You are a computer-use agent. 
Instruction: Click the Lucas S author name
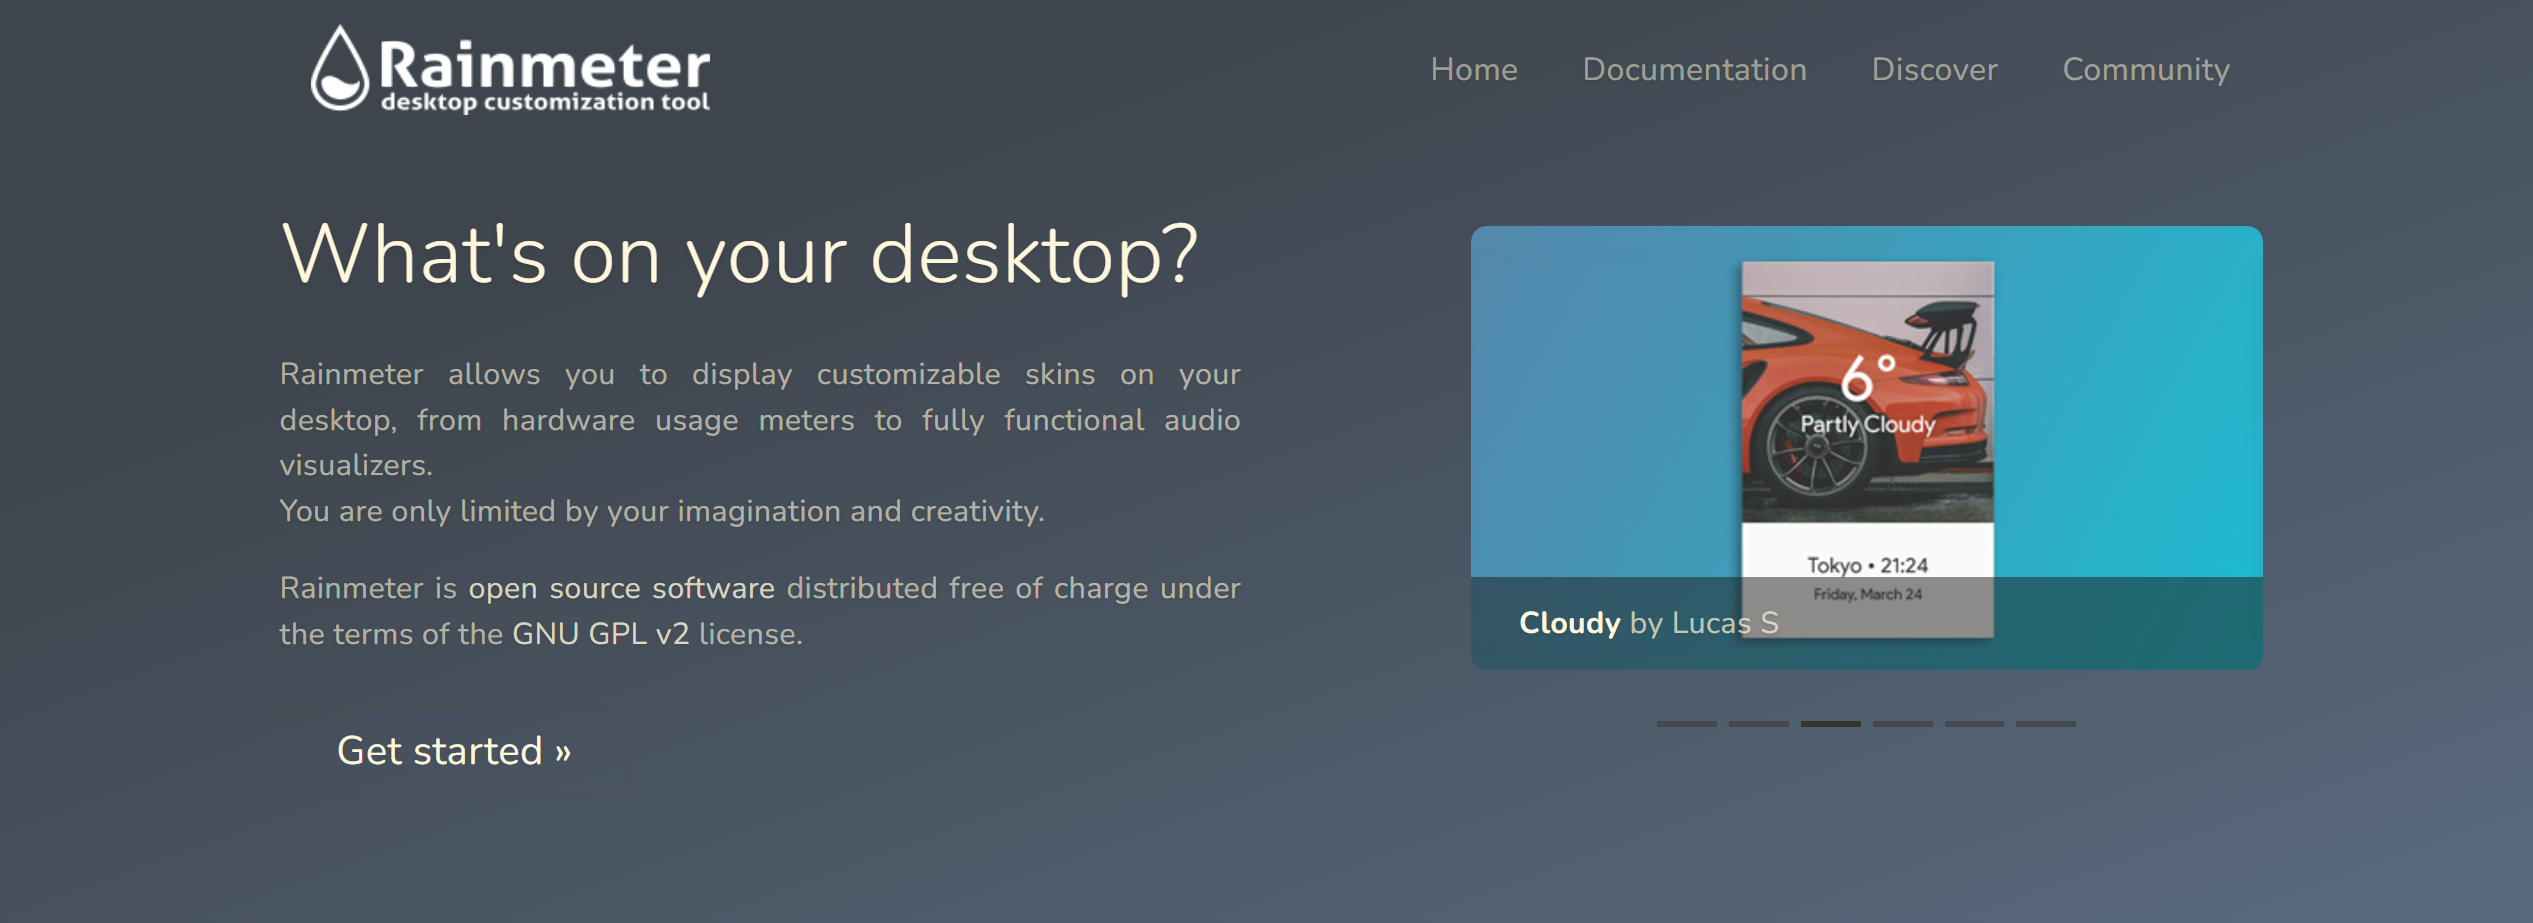(1724, 623)
